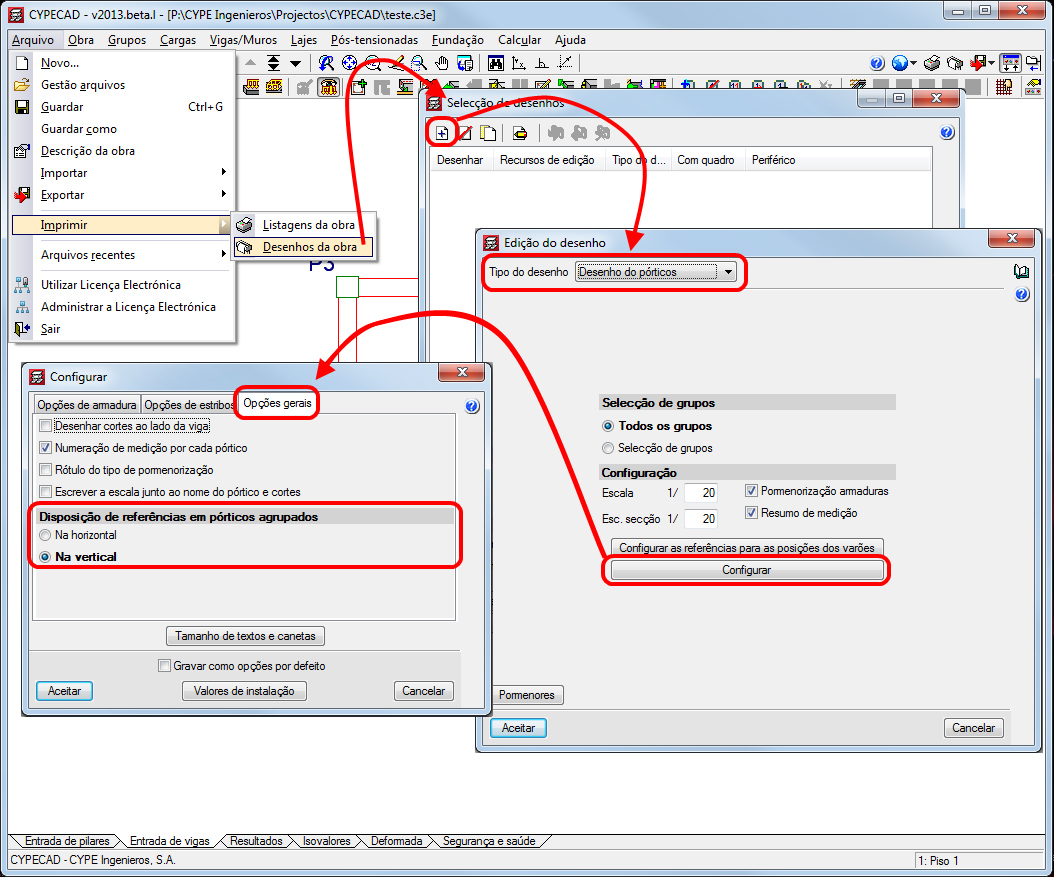The image size is (1054, 877).
Task: Click the open book icon in Edição do desenho
Action: (1021, 272)
